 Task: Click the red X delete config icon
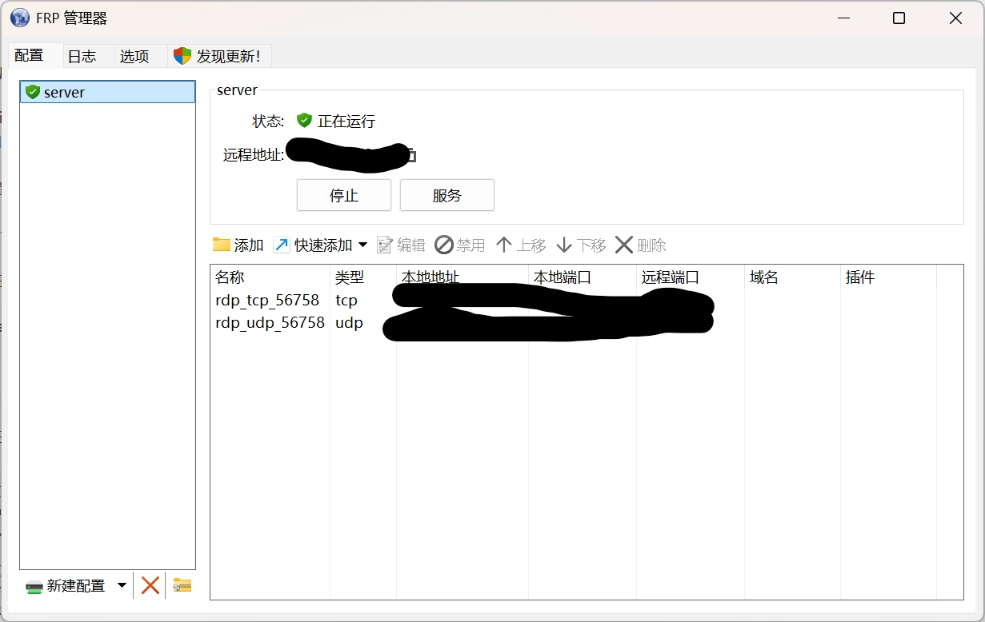click(x=150, y=585)
